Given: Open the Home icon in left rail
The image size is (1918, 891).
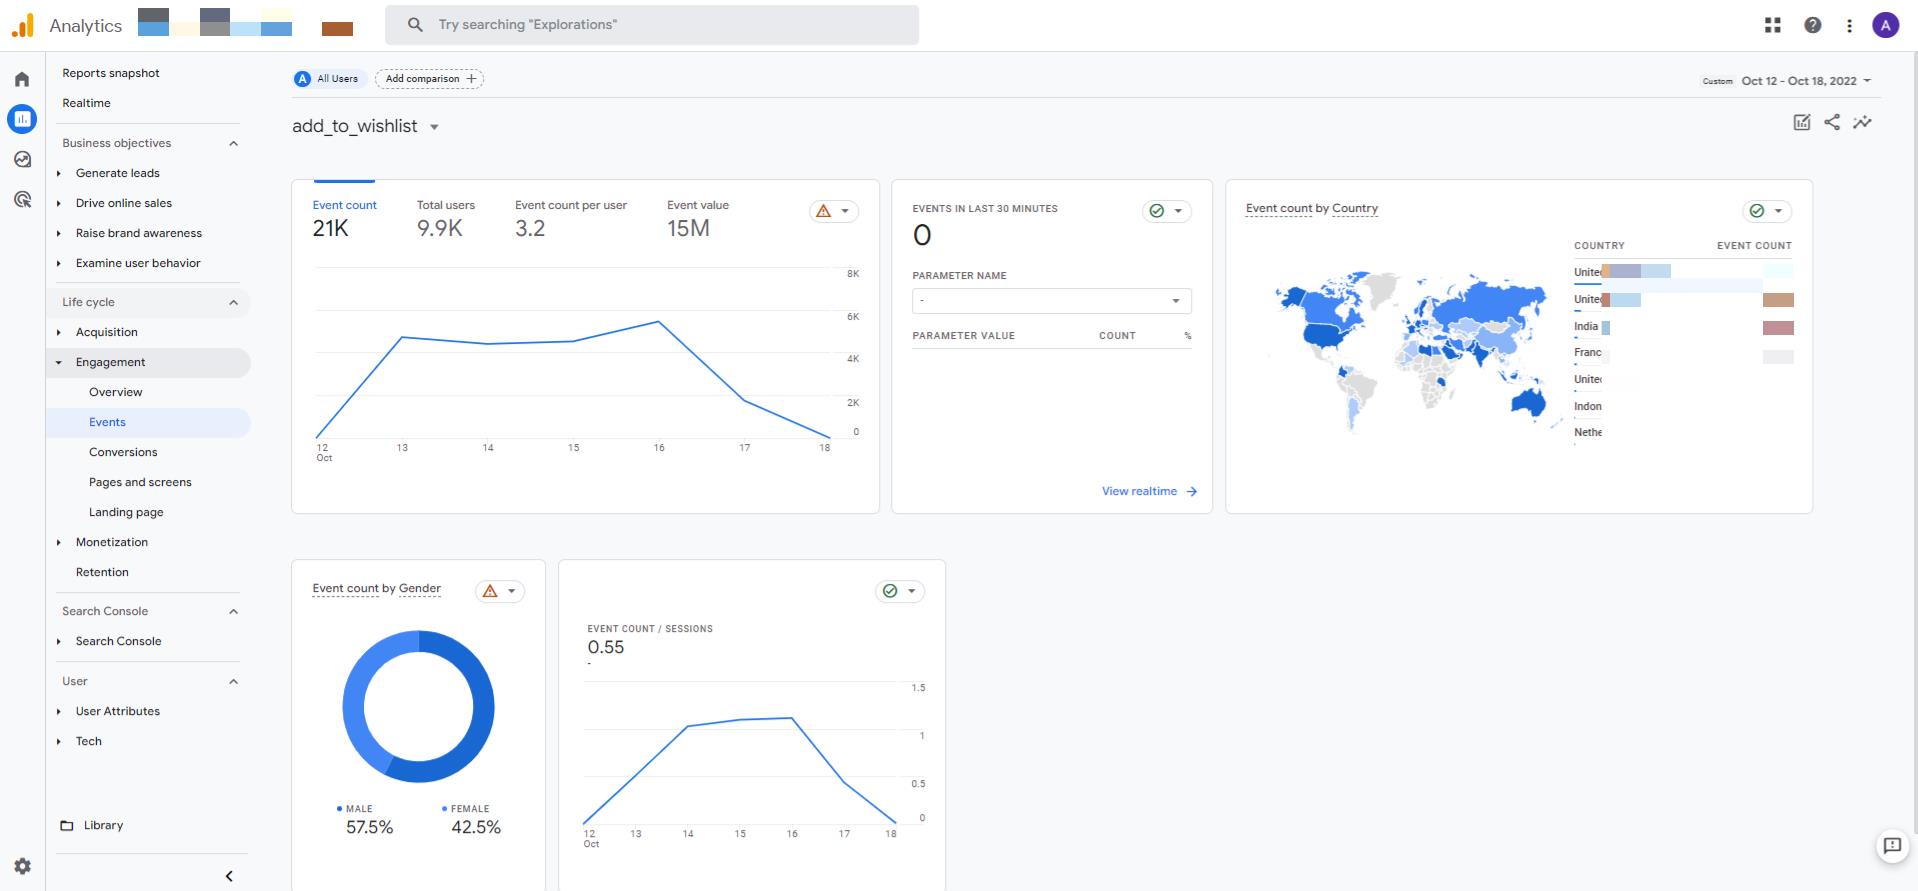Looking at the screenshot, I should [22, 79].
